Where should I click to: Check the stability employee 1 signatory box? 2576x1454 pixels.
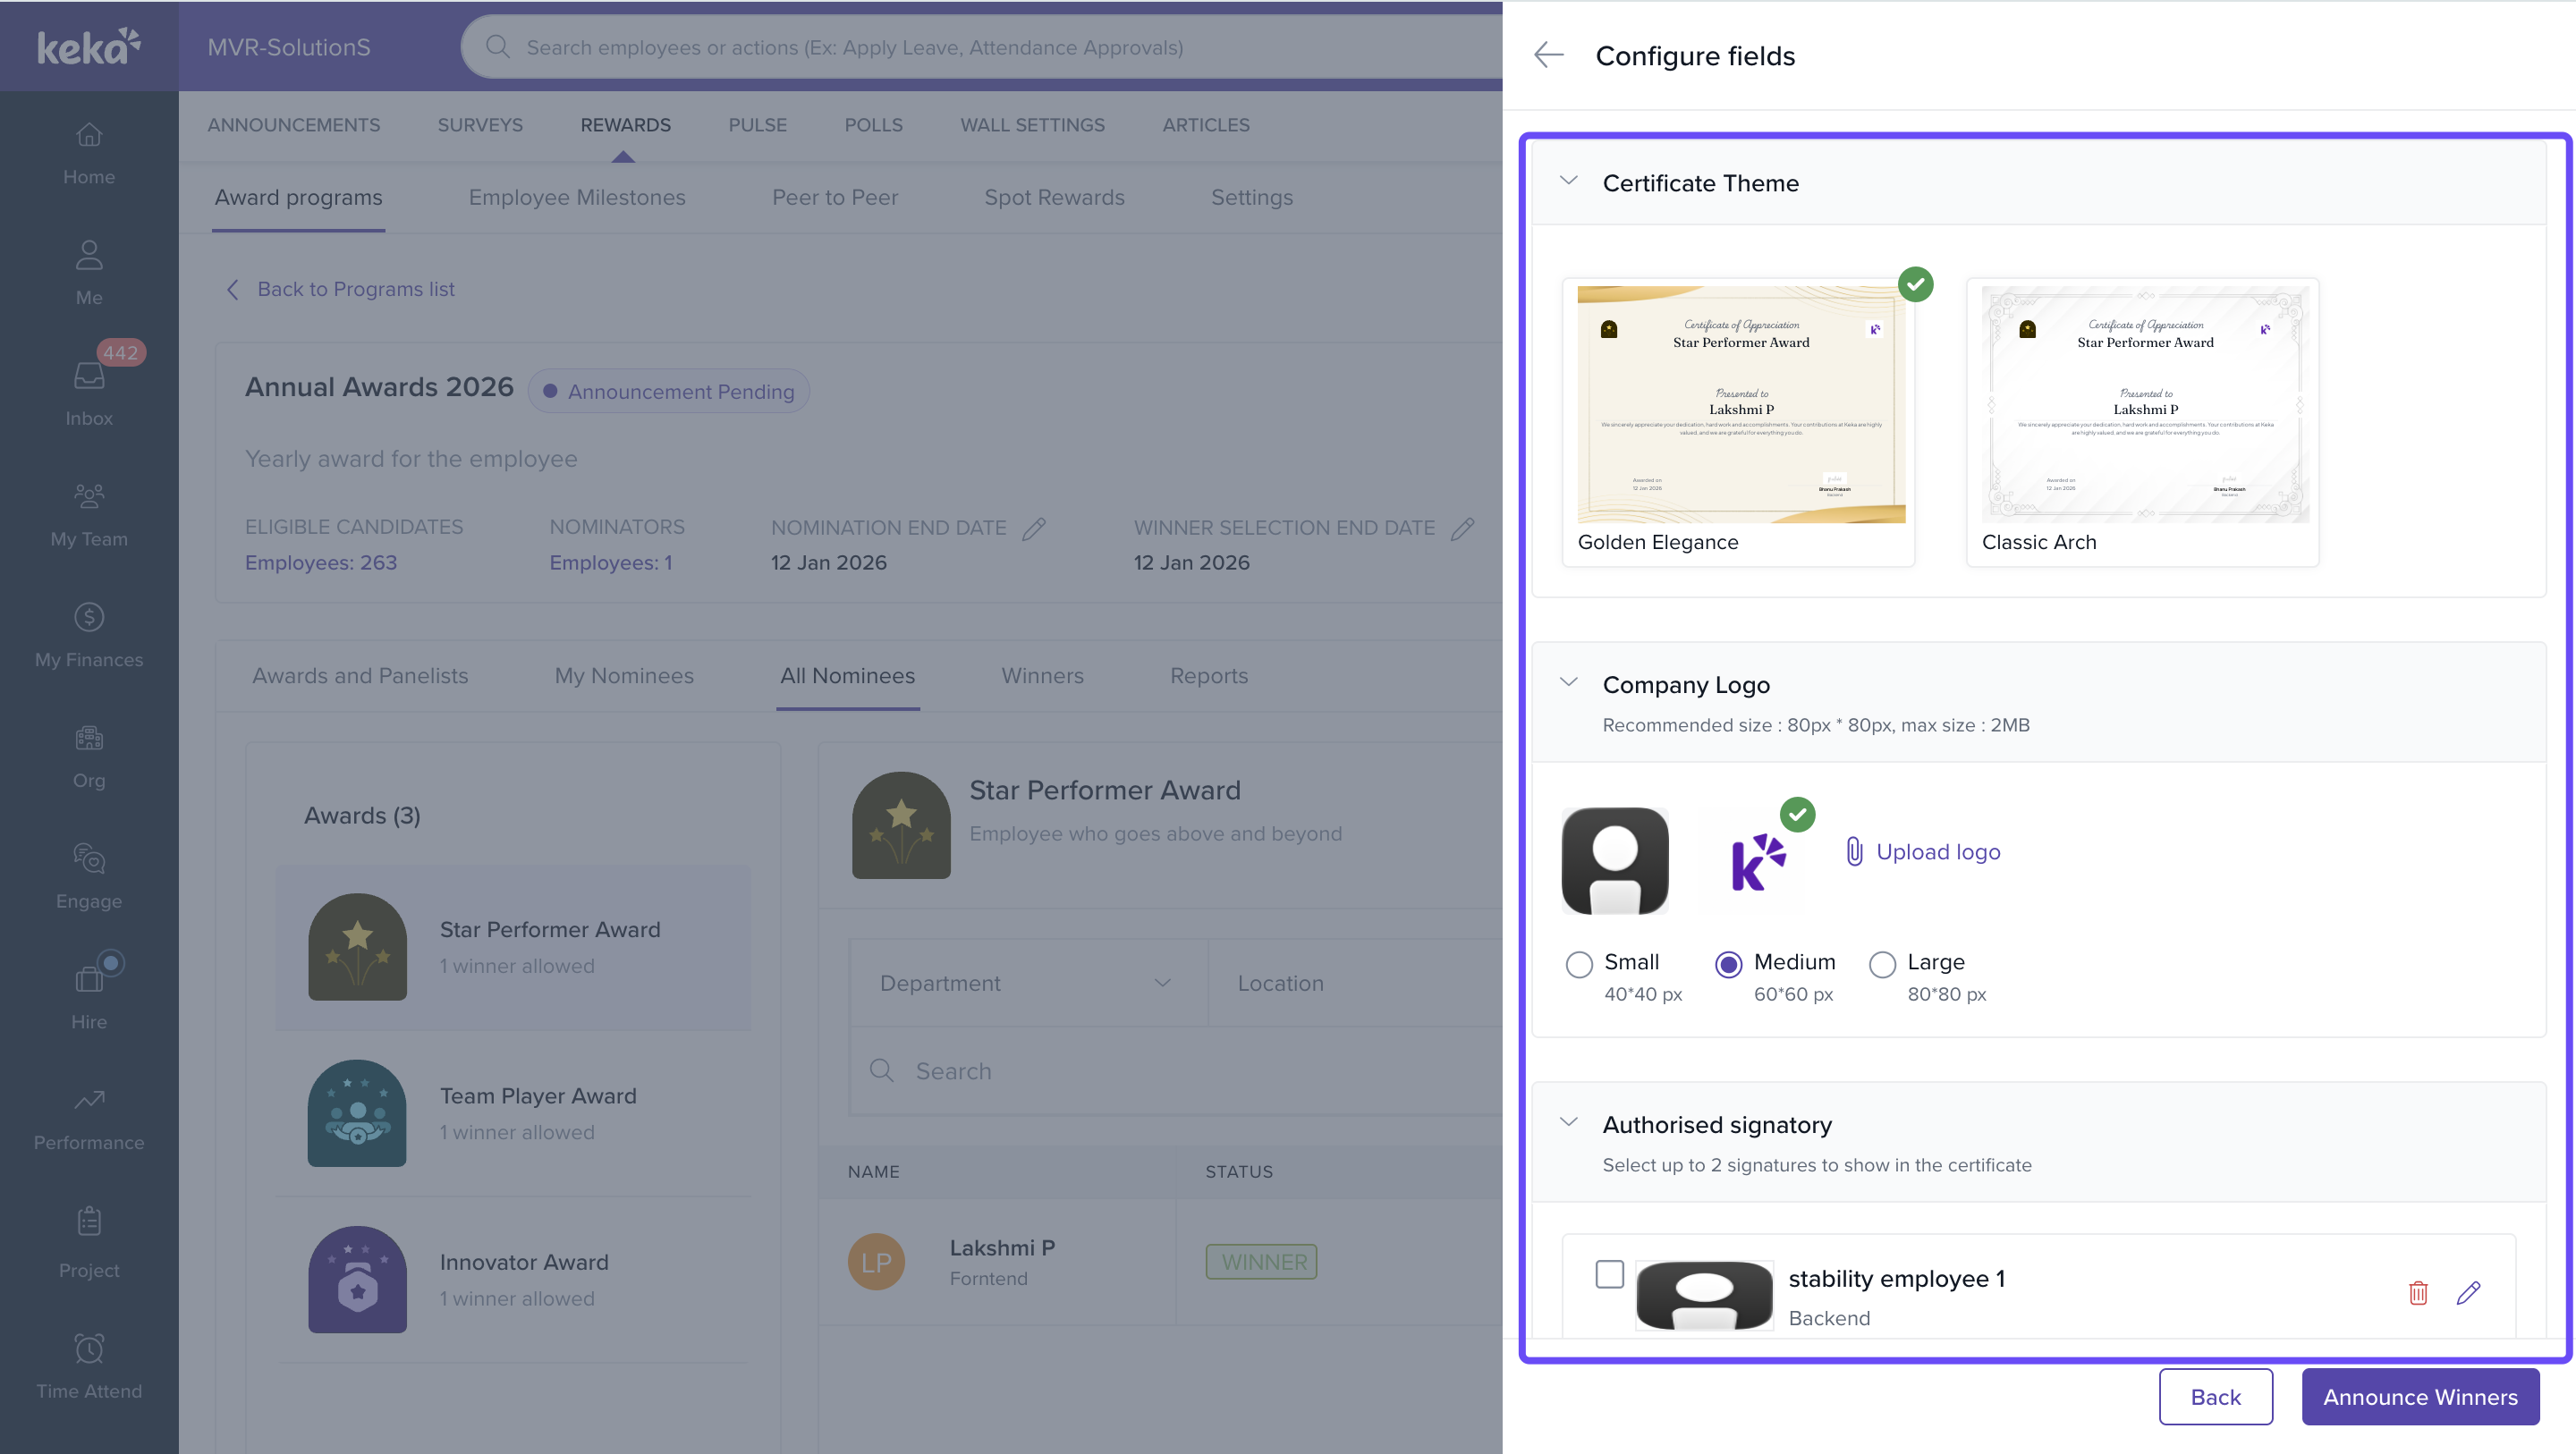(x=1609, y=1274)
